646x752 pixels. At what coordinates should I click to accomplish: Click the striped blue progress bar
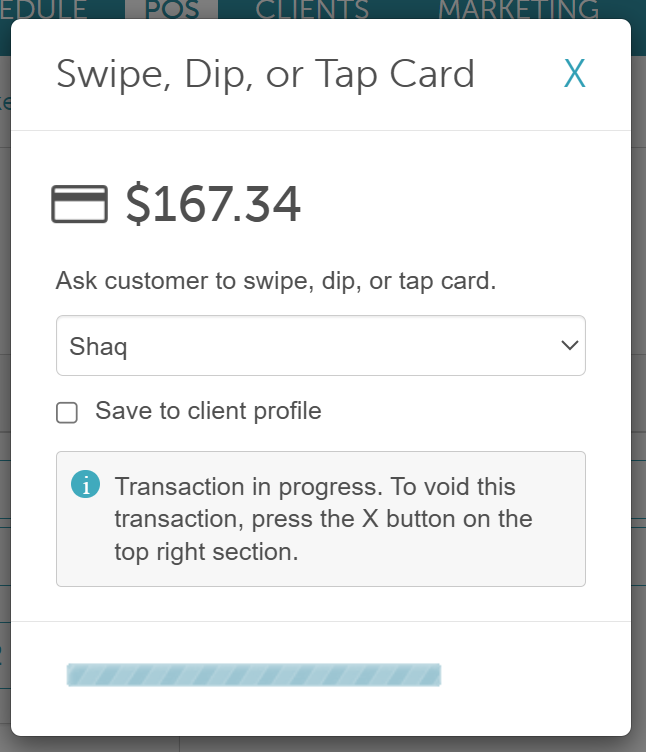coord(254,675)
